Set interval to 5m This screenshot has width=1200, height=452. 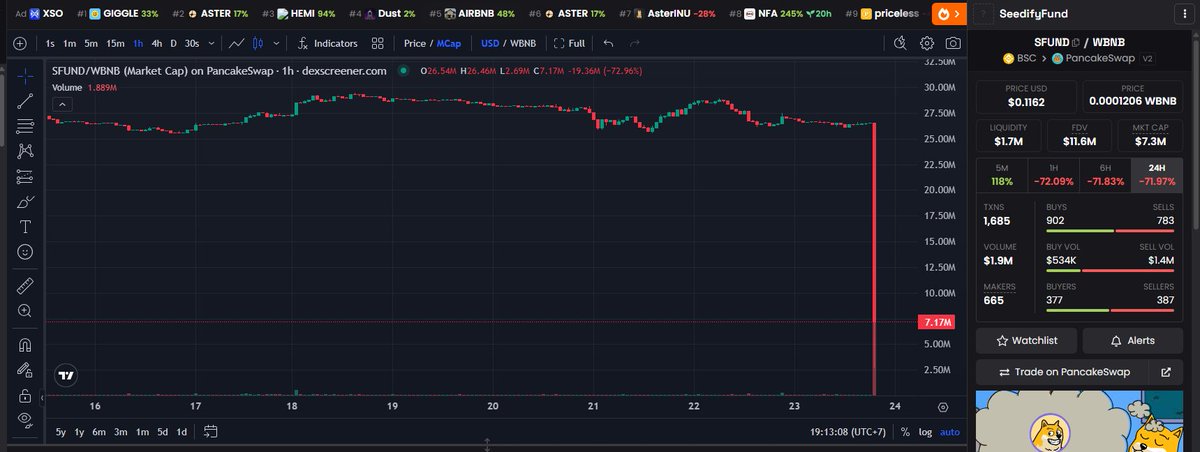tap(91, 44)
